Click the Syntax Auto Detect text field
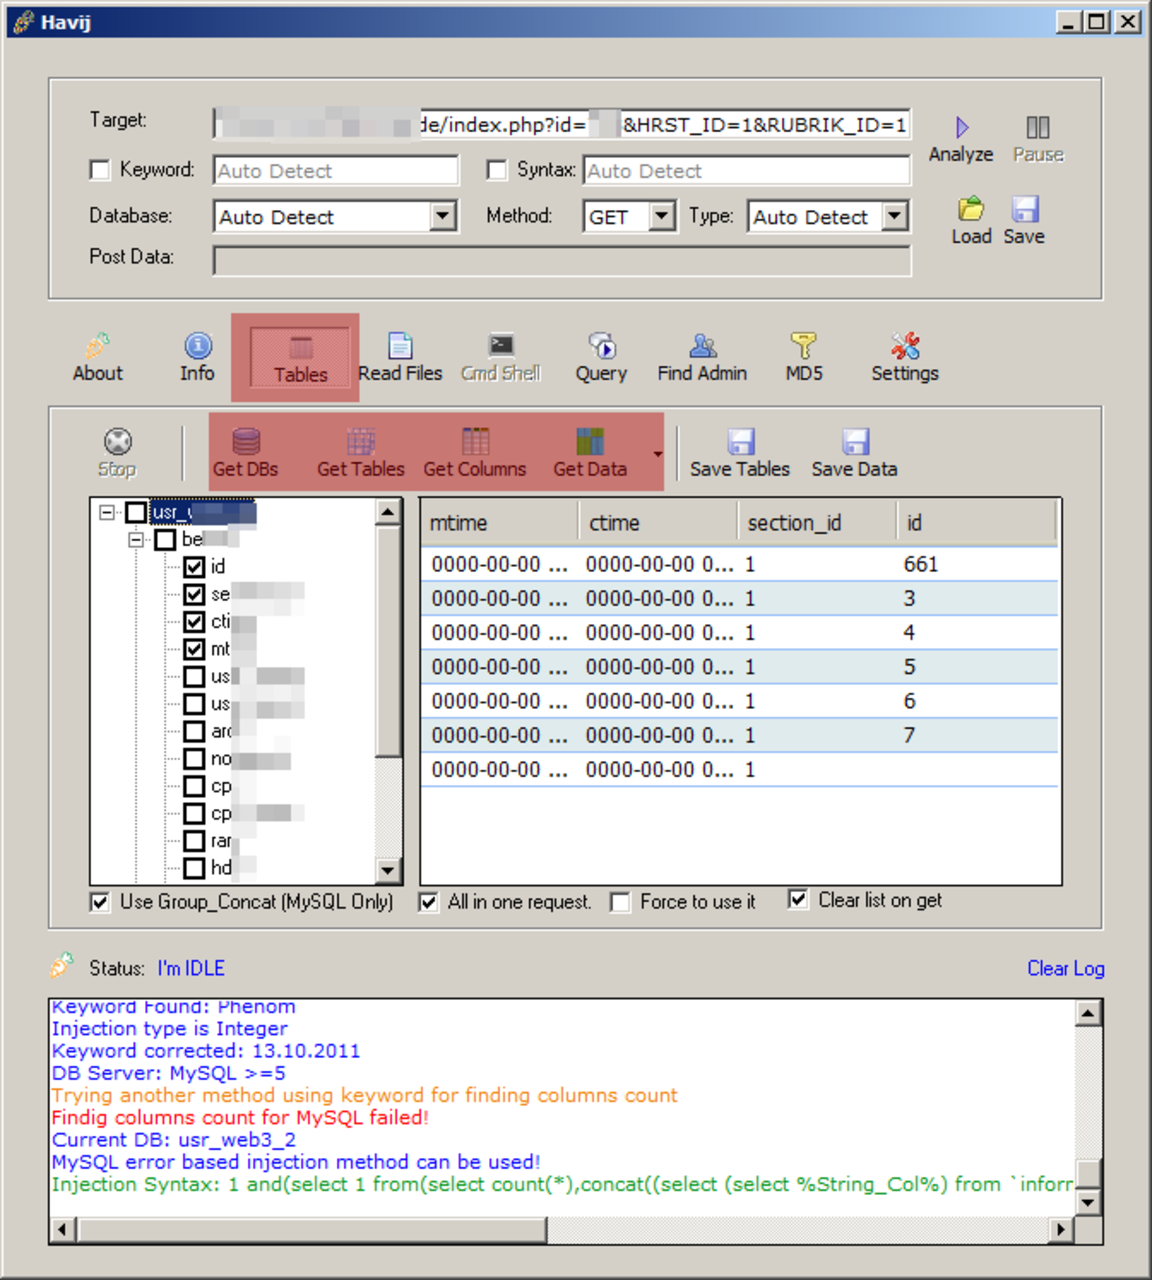The width and height of the screenshot is (1152, 1280). pyautogui.click(x=747, y=171)
